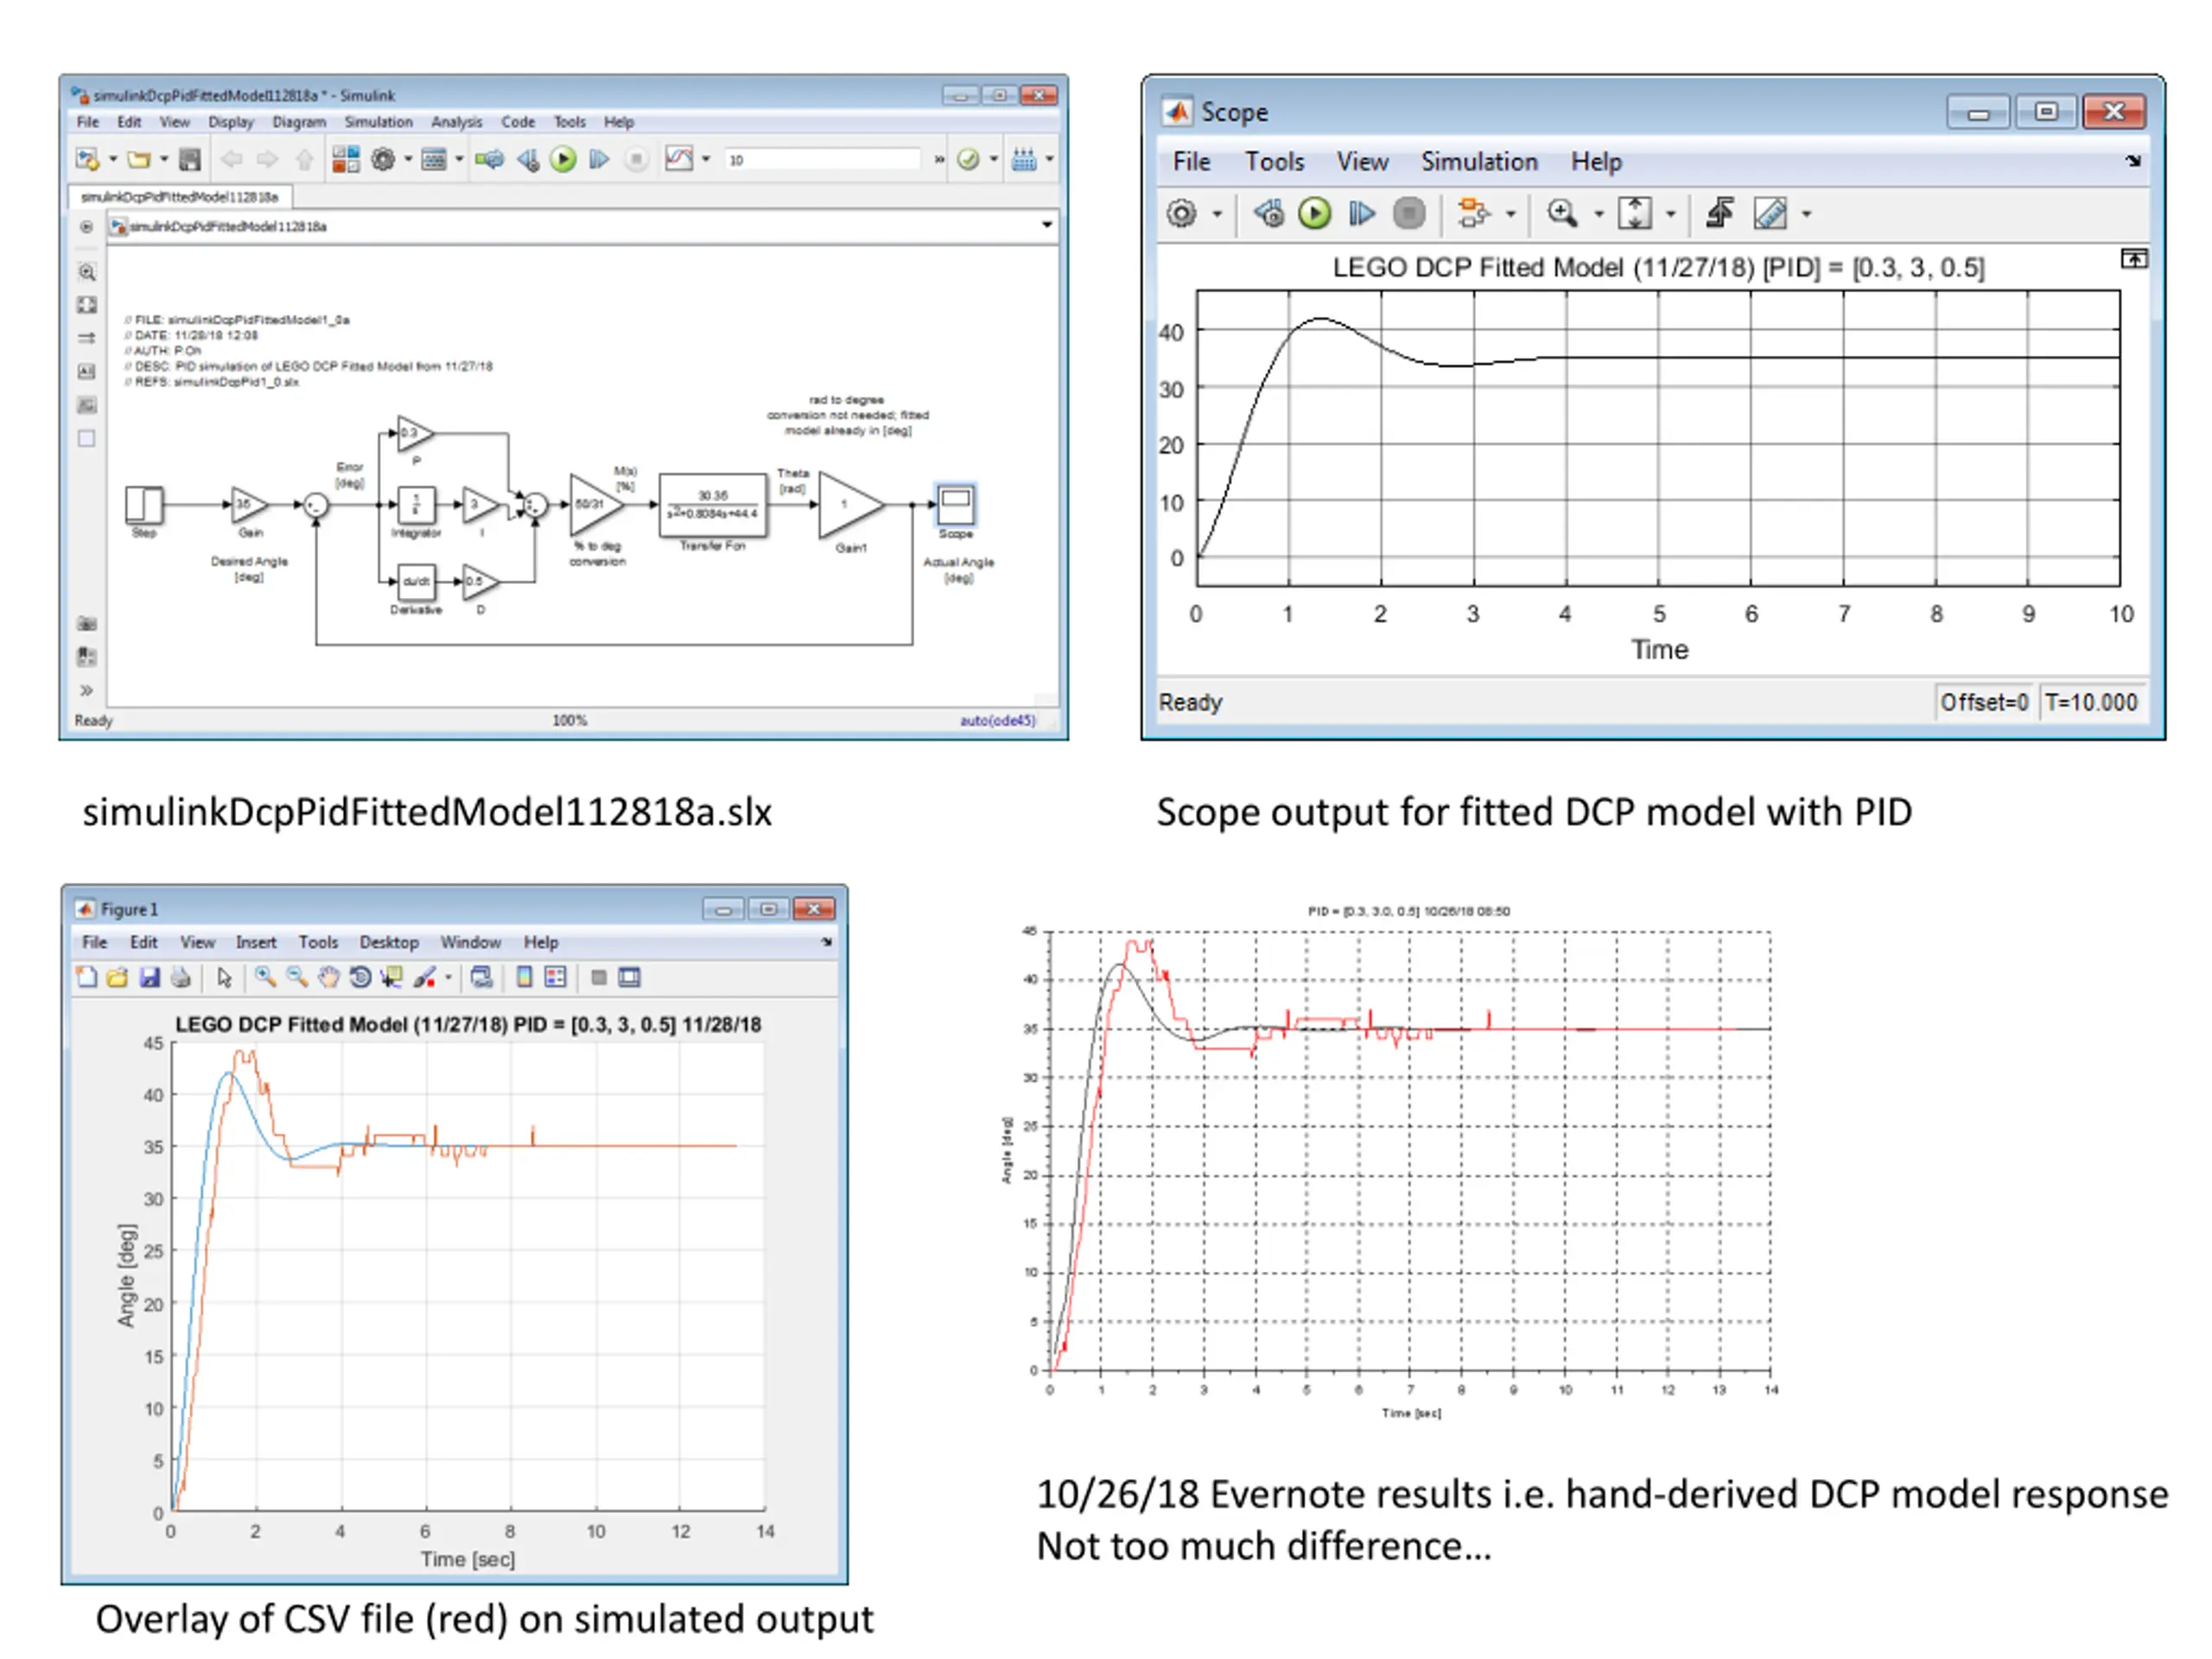2212x1659 pixels.
Task: Open the Figure 1 Insert menu
Action: click(x=256, y=942)
